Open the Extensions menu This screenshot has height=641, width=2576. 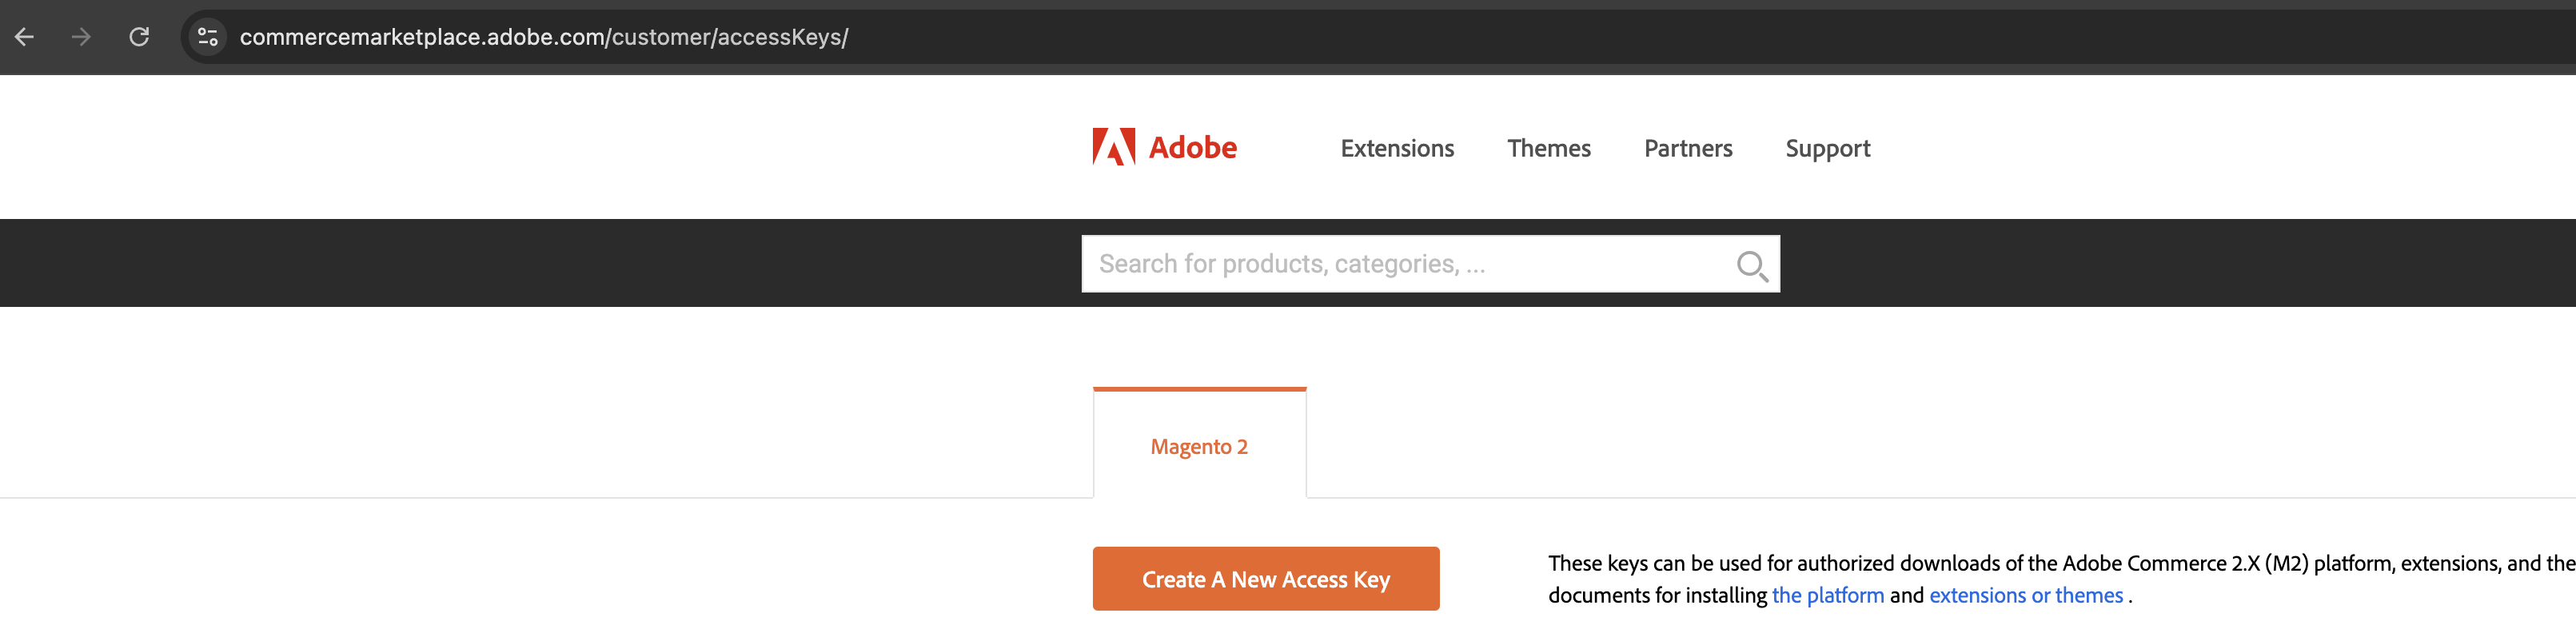tap(1396, 148)
